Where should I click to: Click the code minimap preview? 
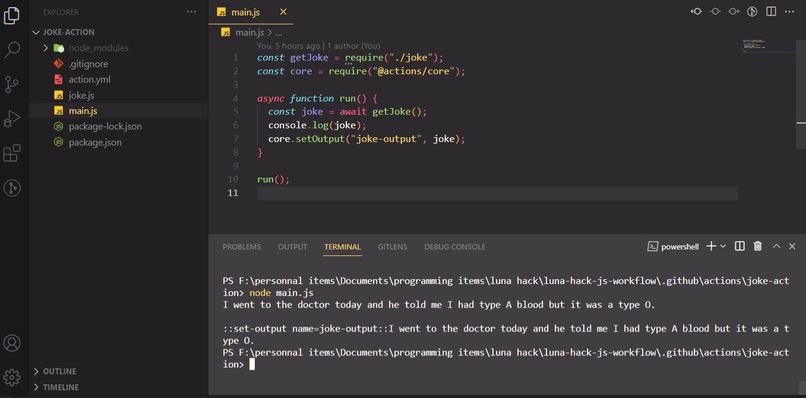(754, 45)
